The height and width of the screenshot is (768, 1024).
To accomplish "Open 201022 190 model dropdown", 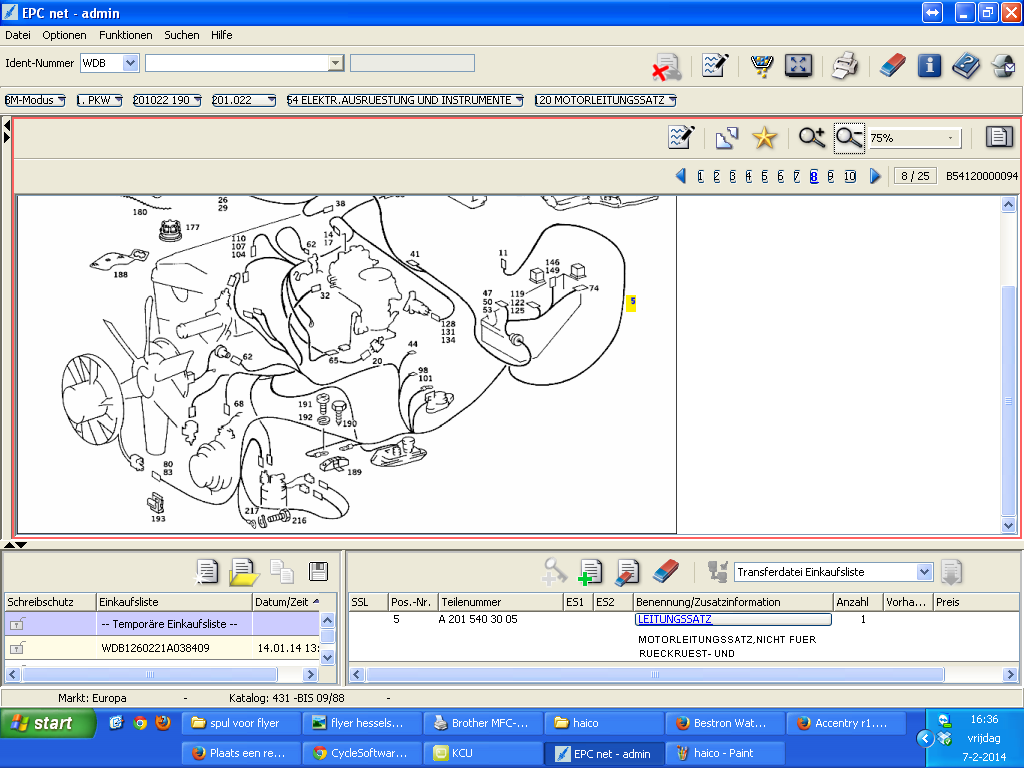I will pyautogui.click(x=167, y=100).
